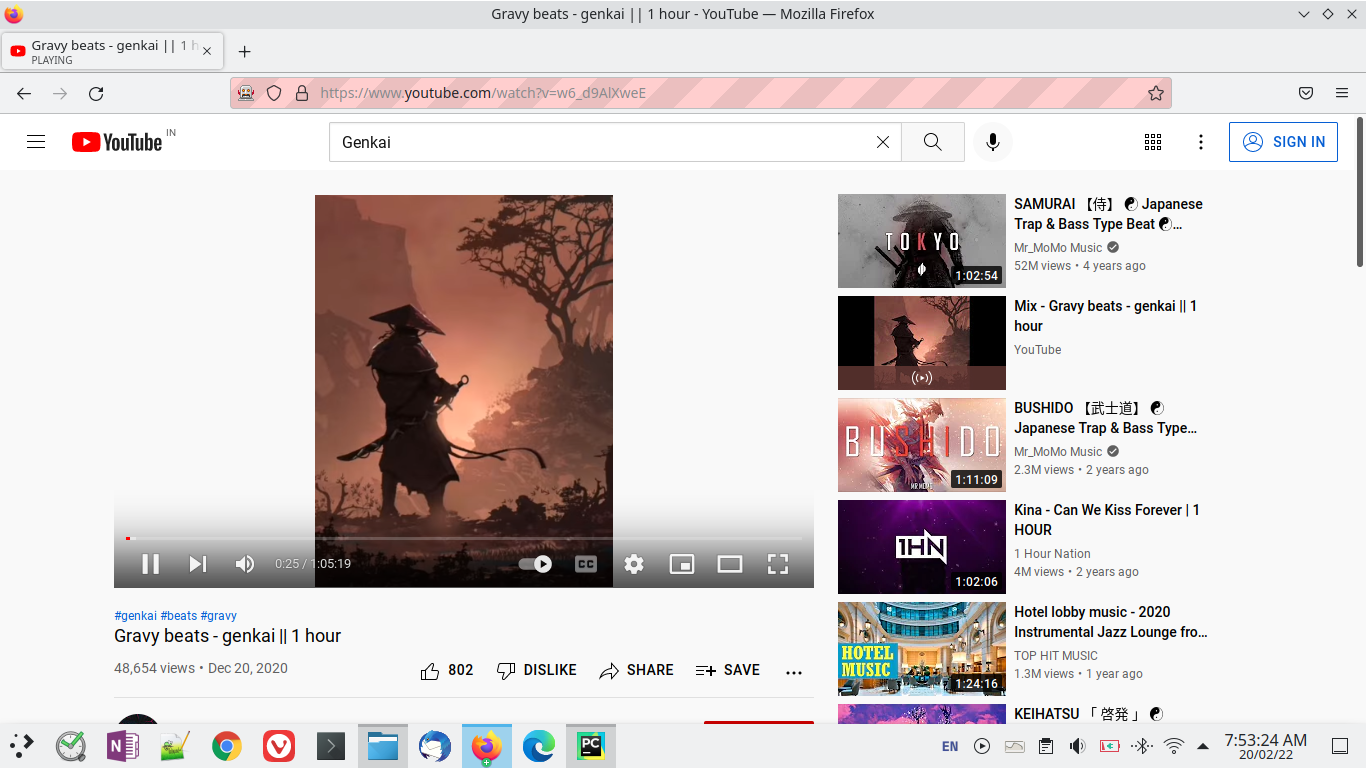Seek on the video progress bar
Image resolution: width=1366 pixels, height=768 pixels.
tap(464, 538)
